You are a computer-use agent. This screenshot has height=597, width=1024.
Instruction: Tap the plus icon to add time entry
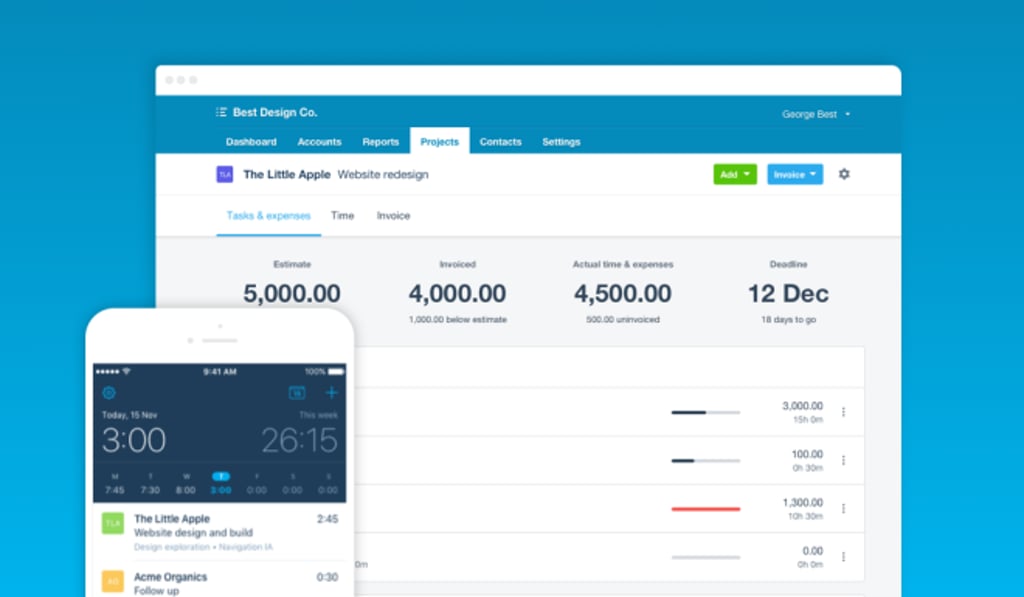[332, 393]
